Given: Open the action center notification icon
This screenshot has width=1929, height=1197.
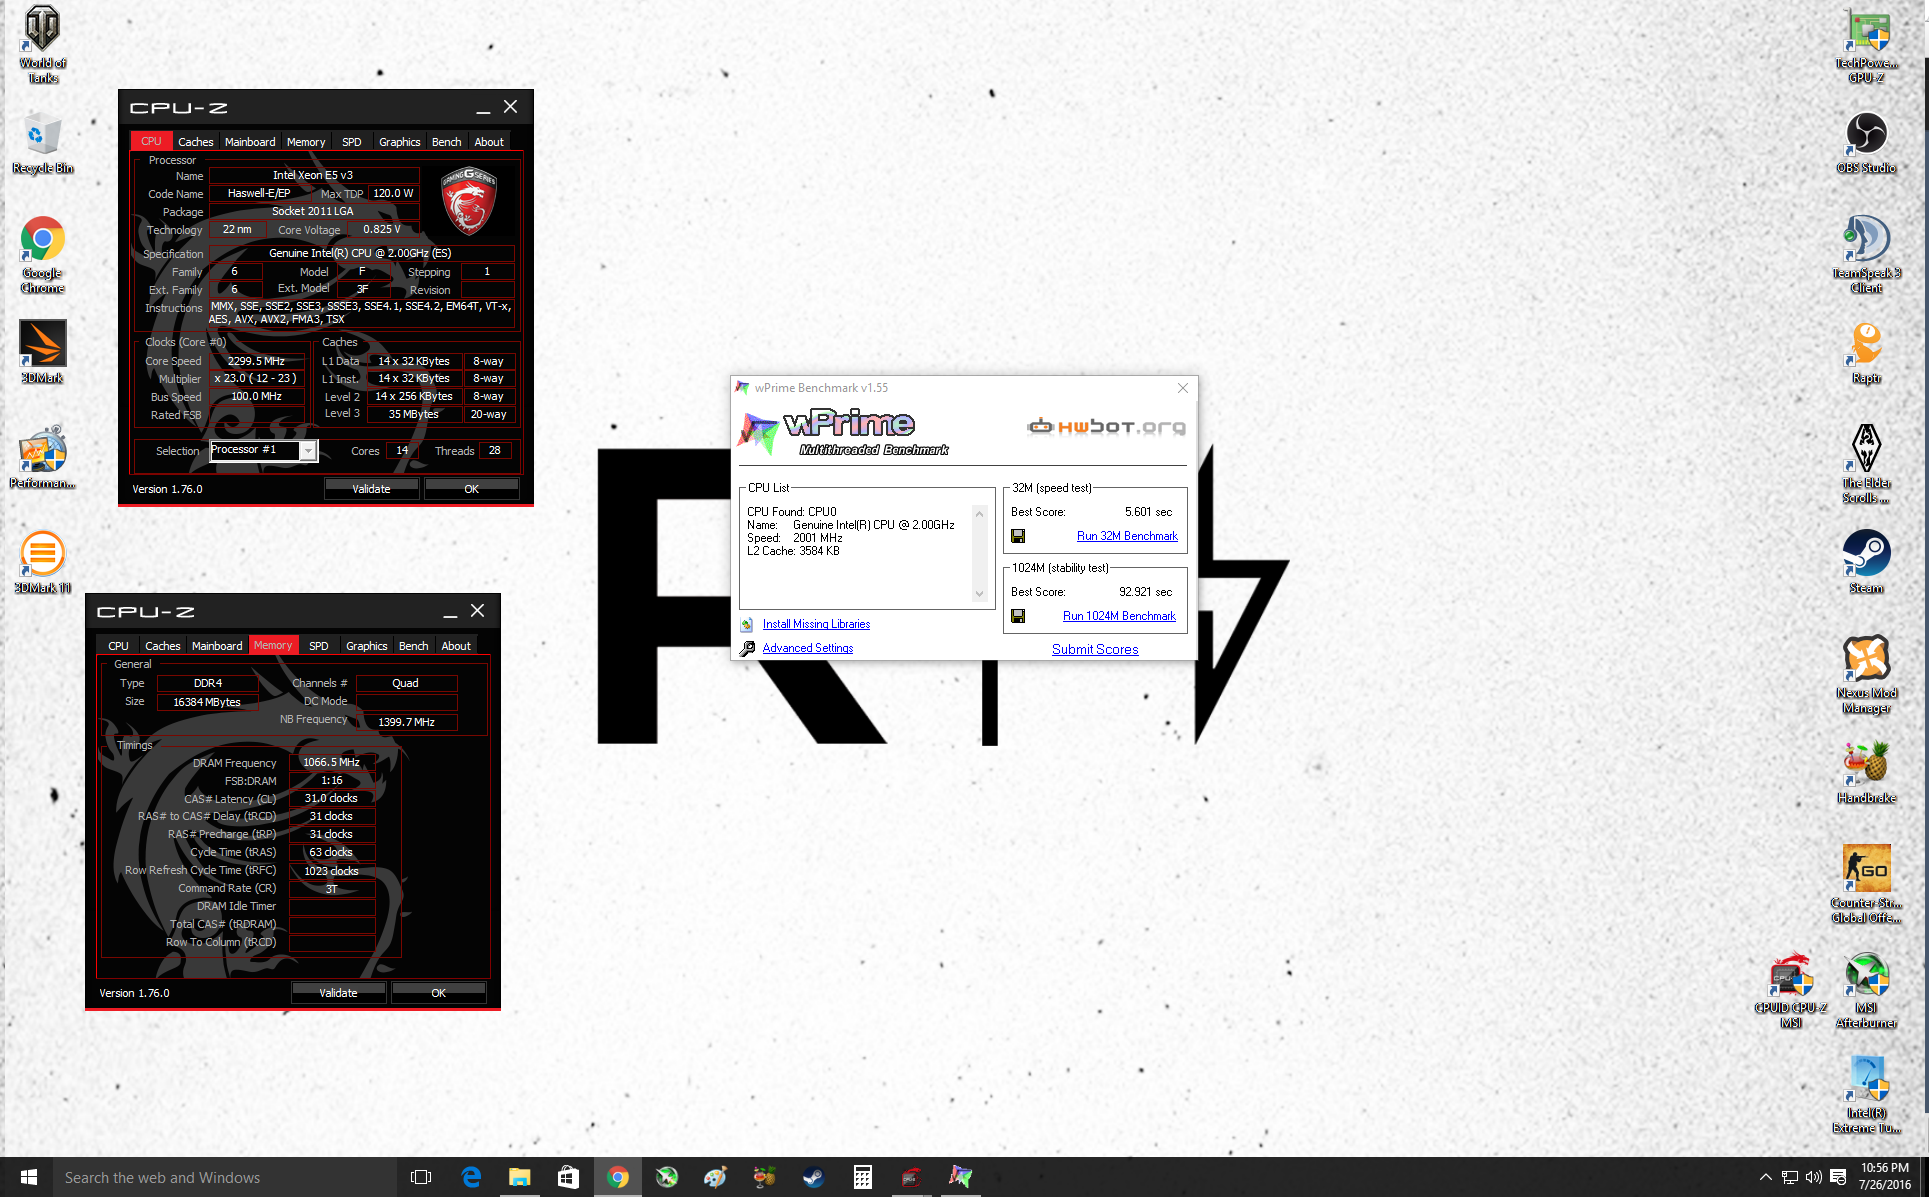Looking at the screenshot, I should click(1838, 1177).
